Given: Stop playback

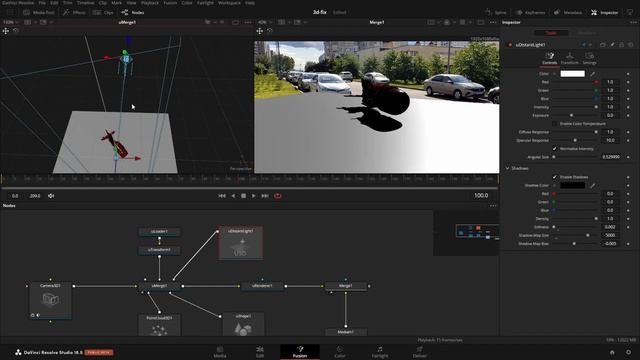Looking at the screenshot, I should tap(244, 196).
